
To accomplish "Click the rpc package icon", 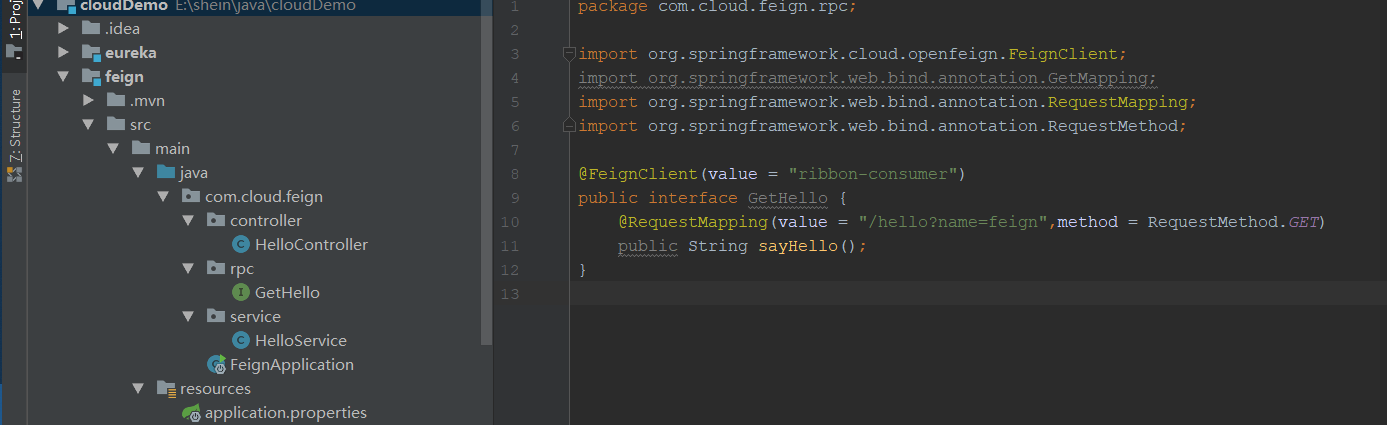I will point(215,268).
